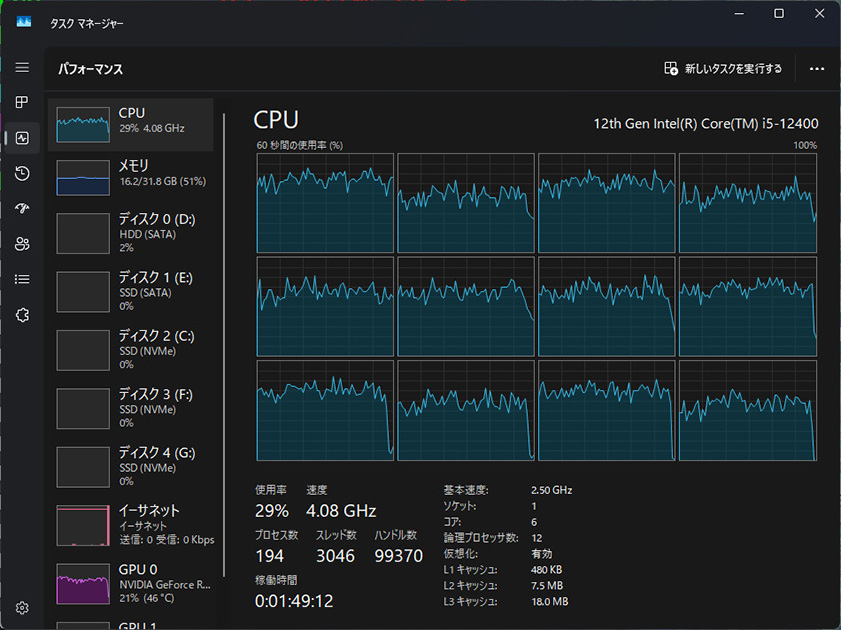Click the GPU 0 purple graph thumbnail

(83, 584)
